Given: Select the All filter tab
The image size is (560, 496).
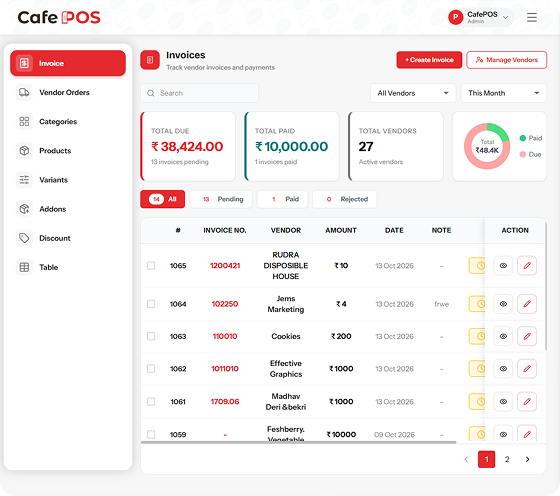Looking at the screenshot, I should pos(162,199).
